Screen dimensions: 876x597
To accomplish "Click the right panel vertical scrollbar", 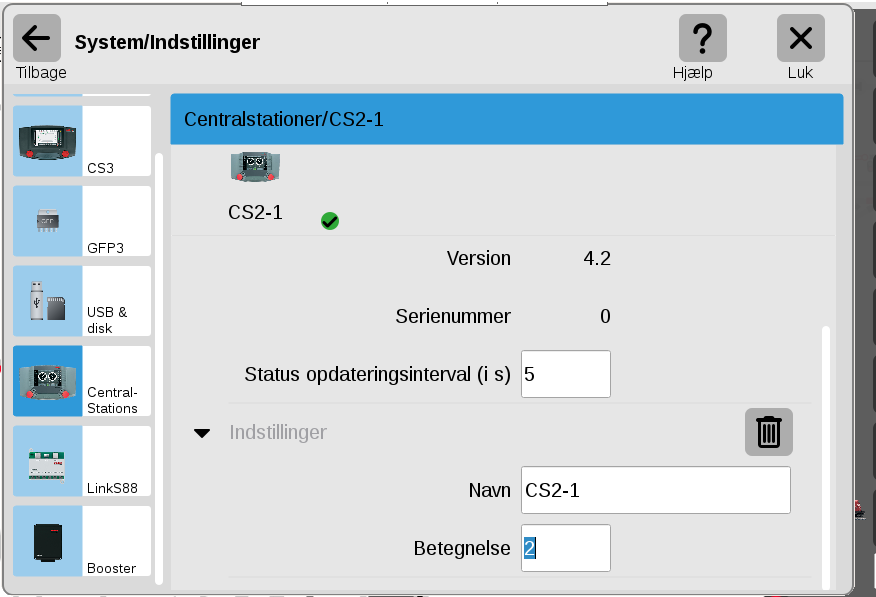I will pos(826,458).
